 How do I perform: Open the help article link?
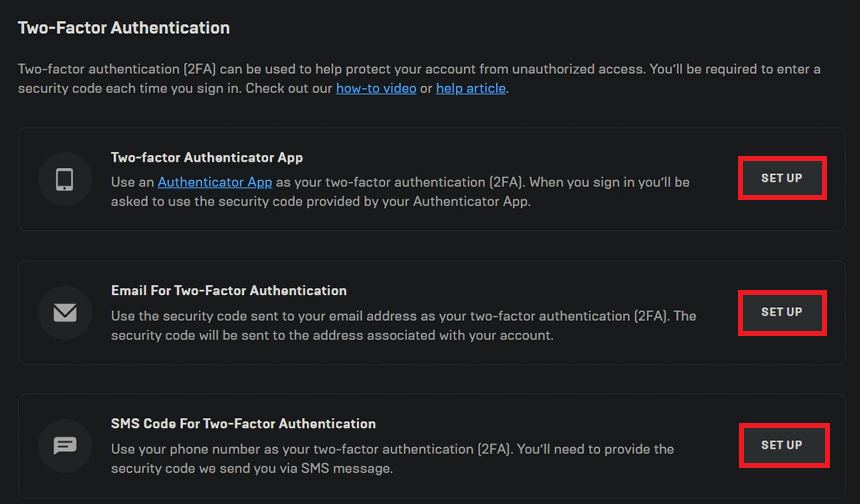tap(471, 88)
